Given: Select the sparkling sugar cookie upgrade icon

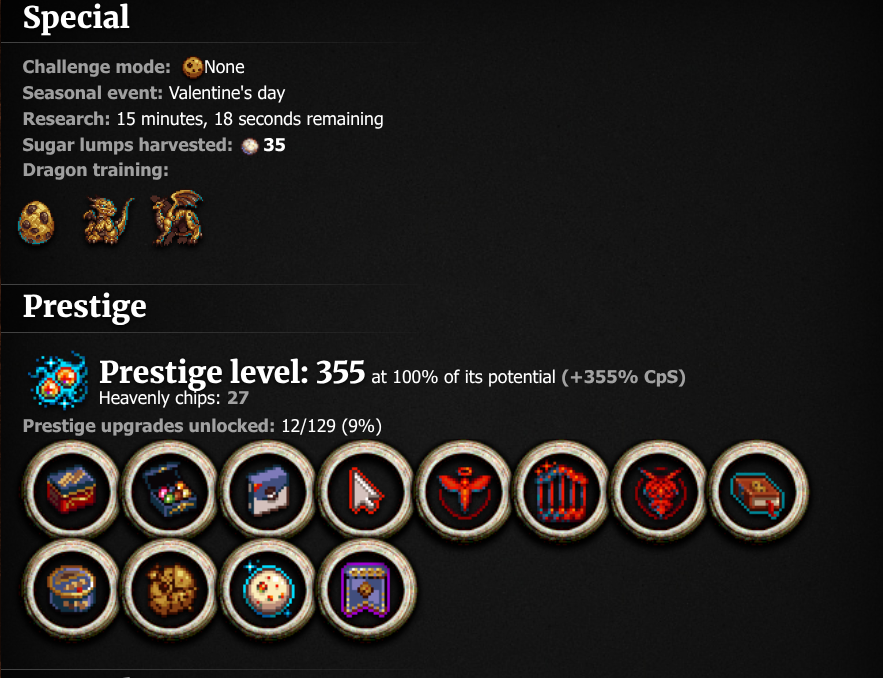Looking at the screenshot, I should tap(267, 588).
